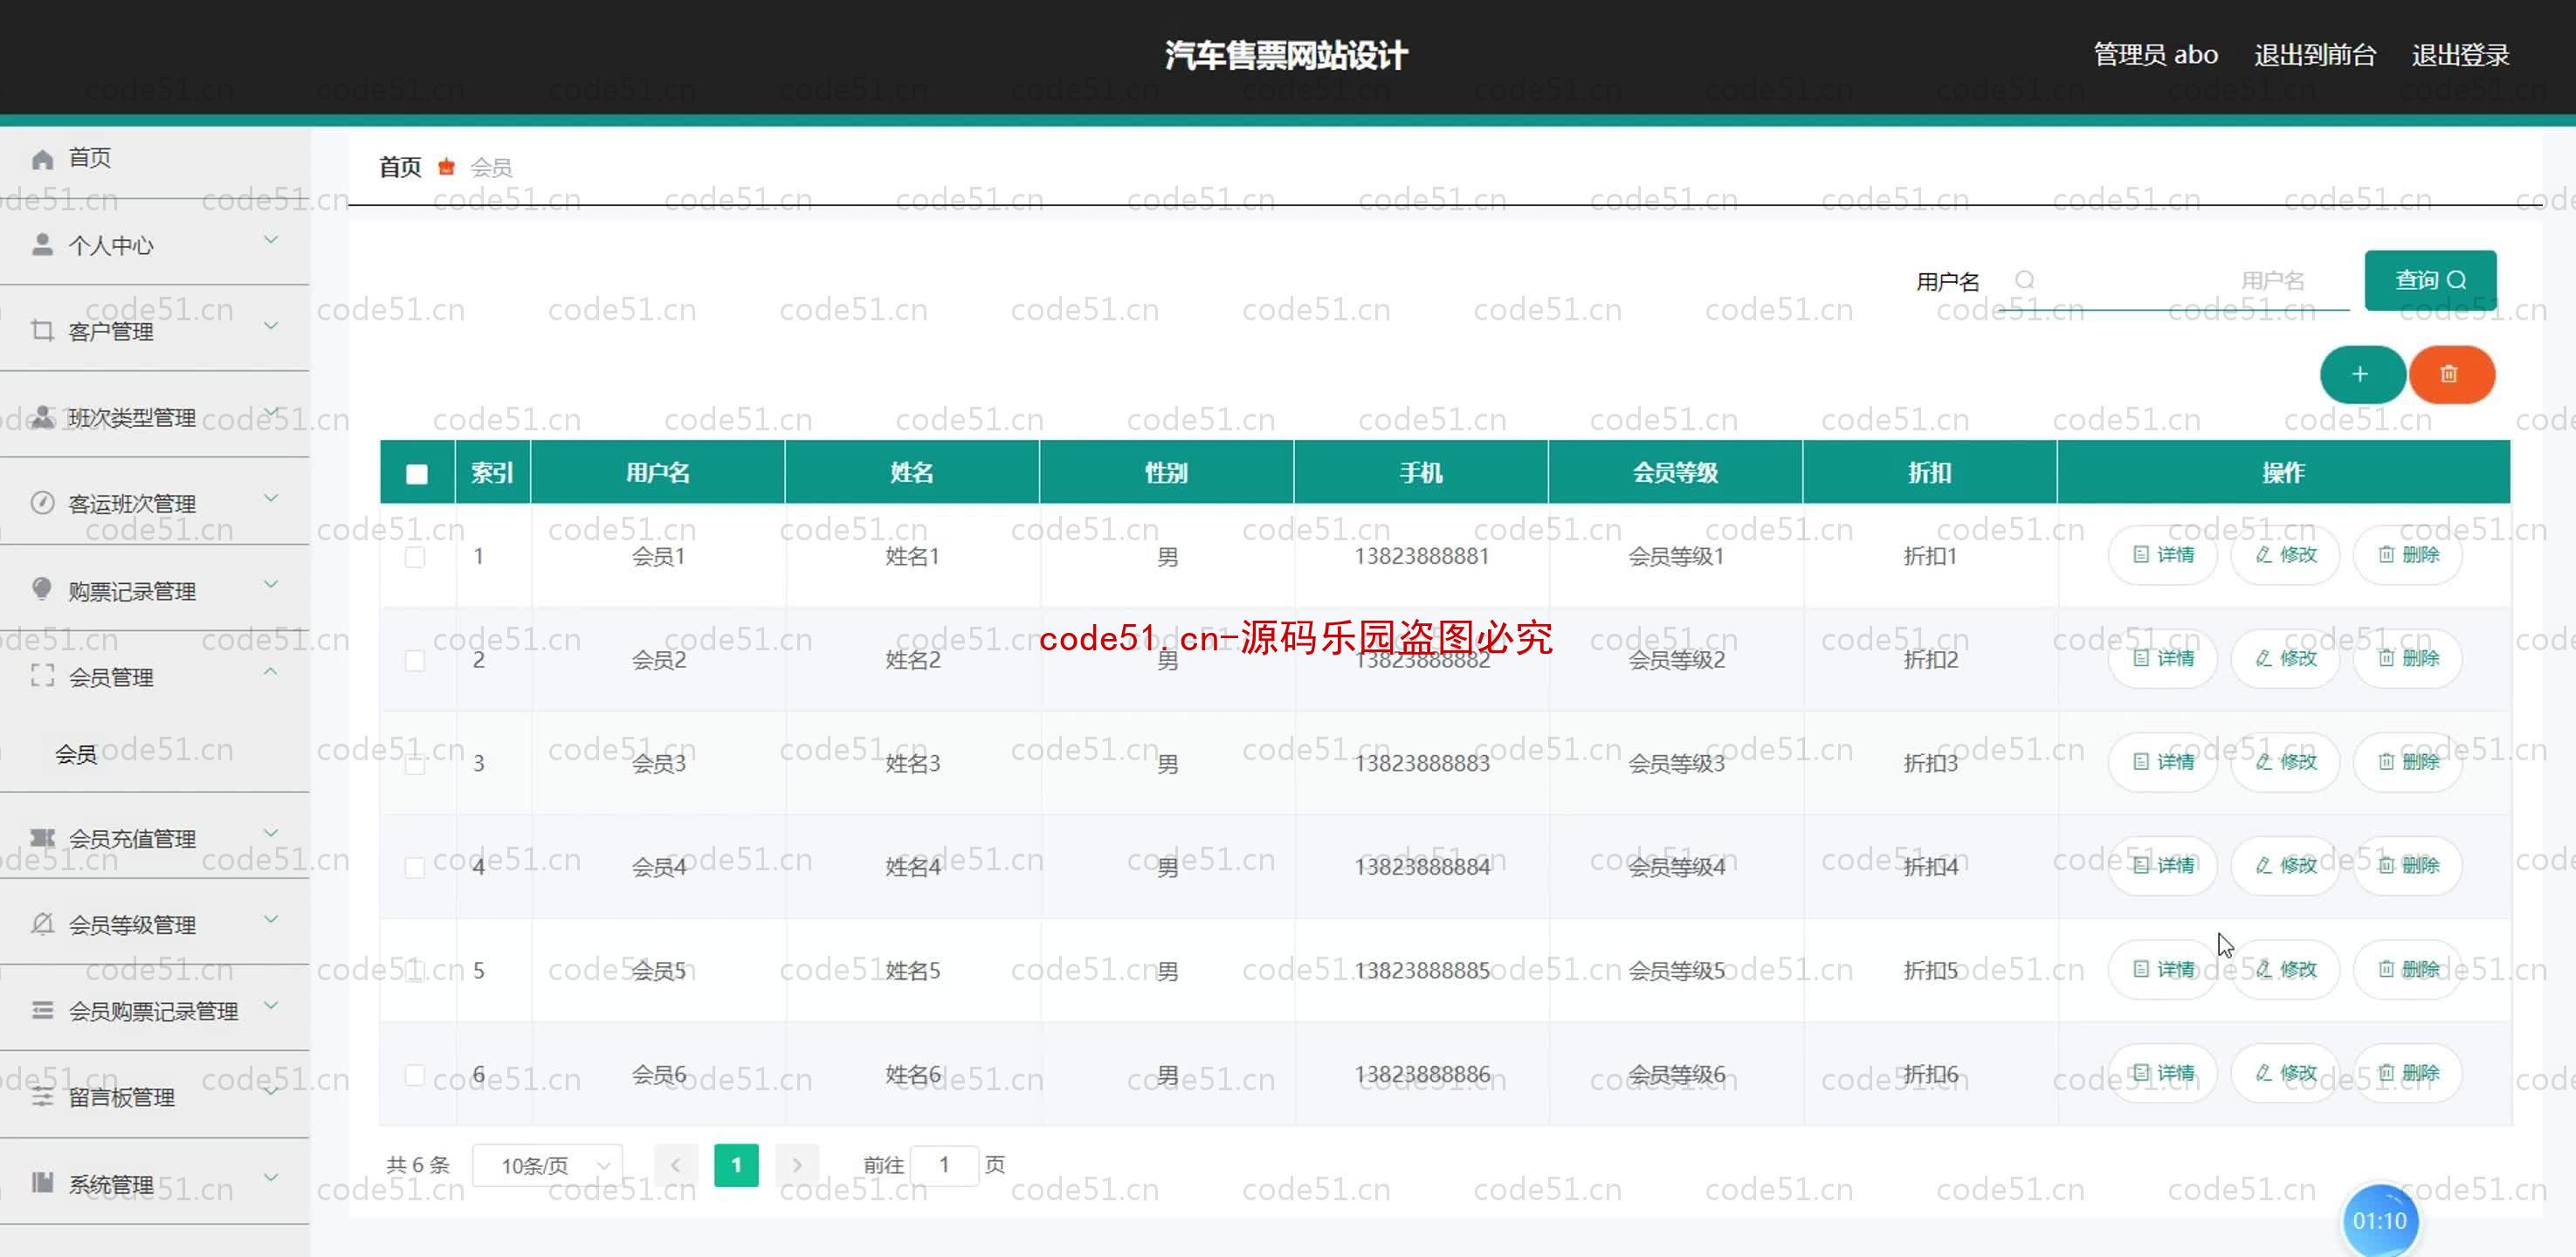The width and height of the screenshot is (2576, 1257).
Task: Expand the 客运班次管理 chevron
Action: click(x=270, y=498)
